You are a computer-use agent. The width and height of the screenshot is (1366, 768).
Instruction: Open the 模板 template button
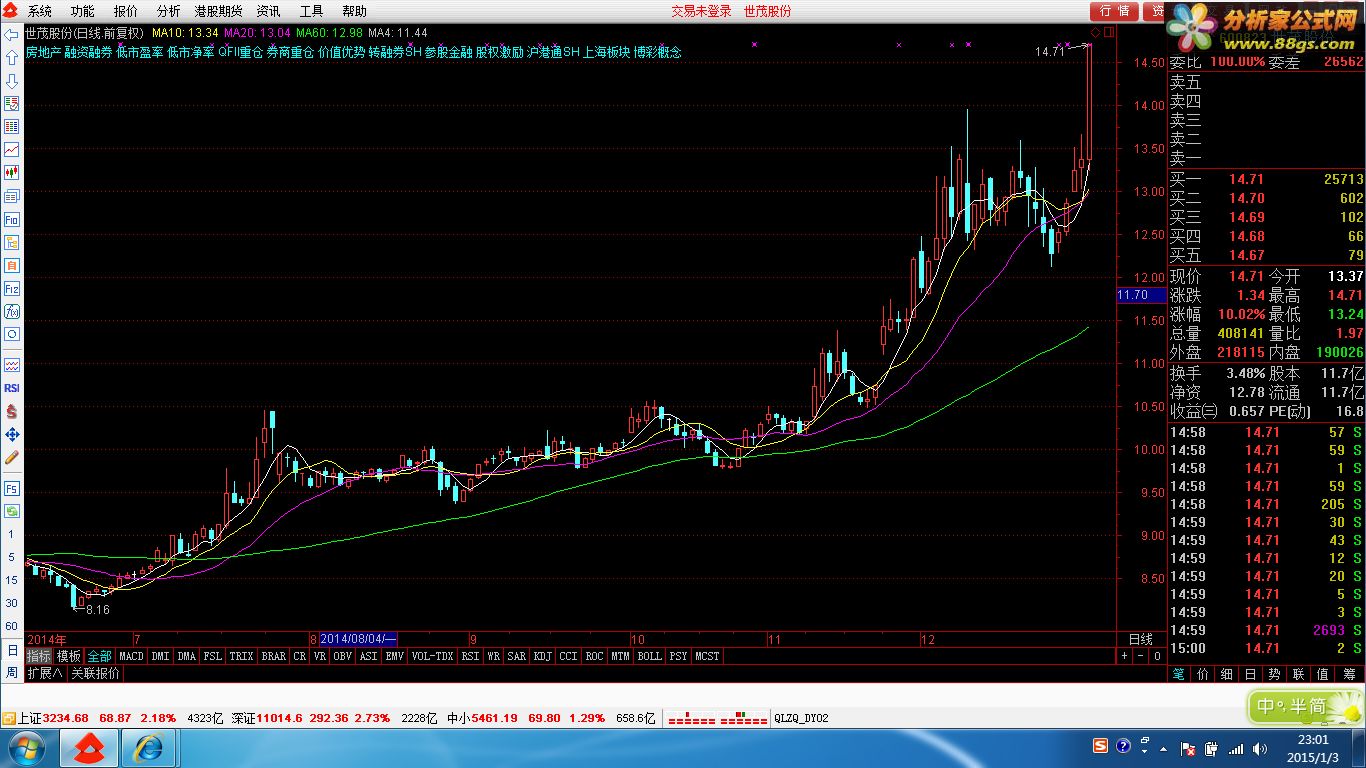(x=69, y=657)
